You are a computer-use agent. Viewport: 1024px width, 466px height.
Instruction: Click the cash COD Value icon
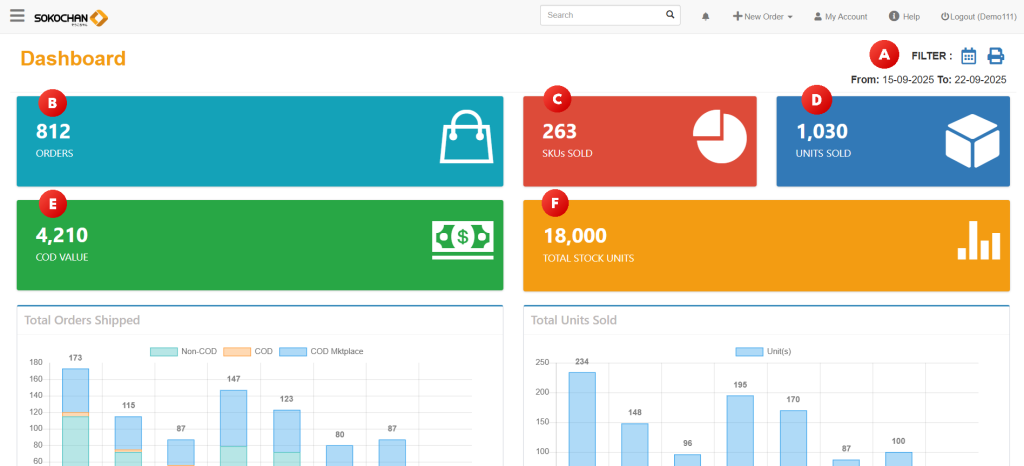click(x=462, y=239)
